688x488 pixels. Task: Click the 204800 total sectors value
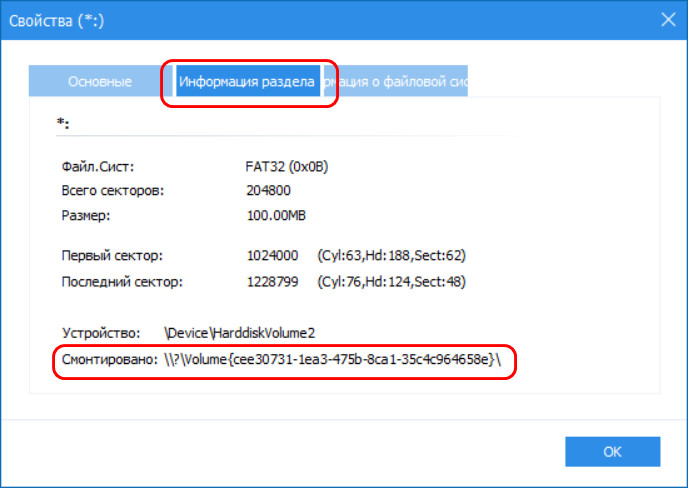click(268, 190)
